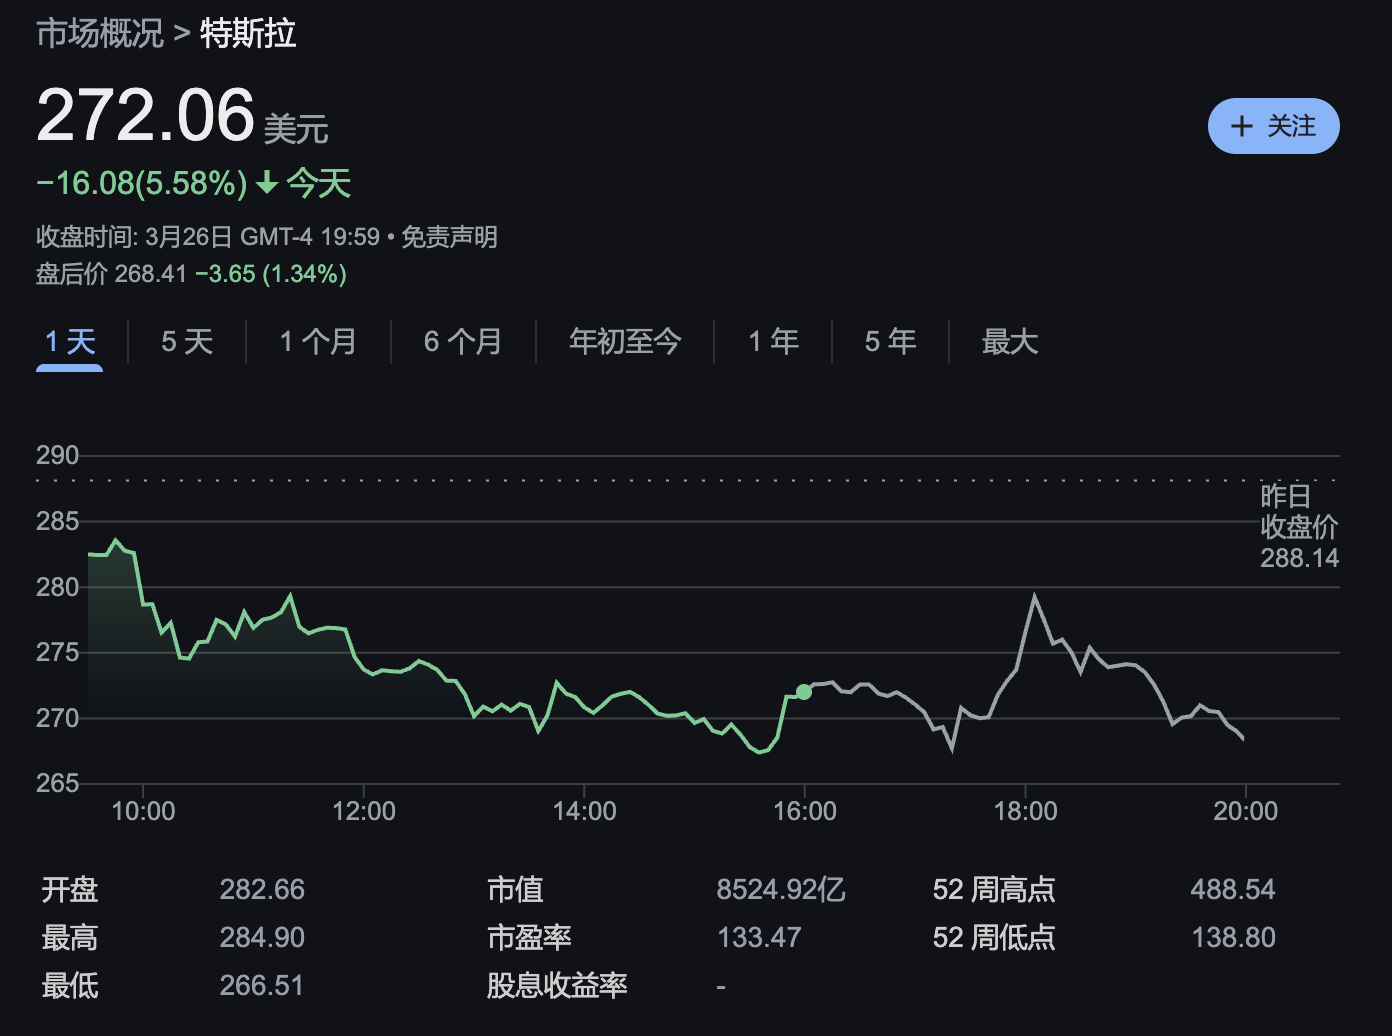Select the after-hours price 268.41
The height and width of the screenshot is (1036, 1392).
click(151, 274)
